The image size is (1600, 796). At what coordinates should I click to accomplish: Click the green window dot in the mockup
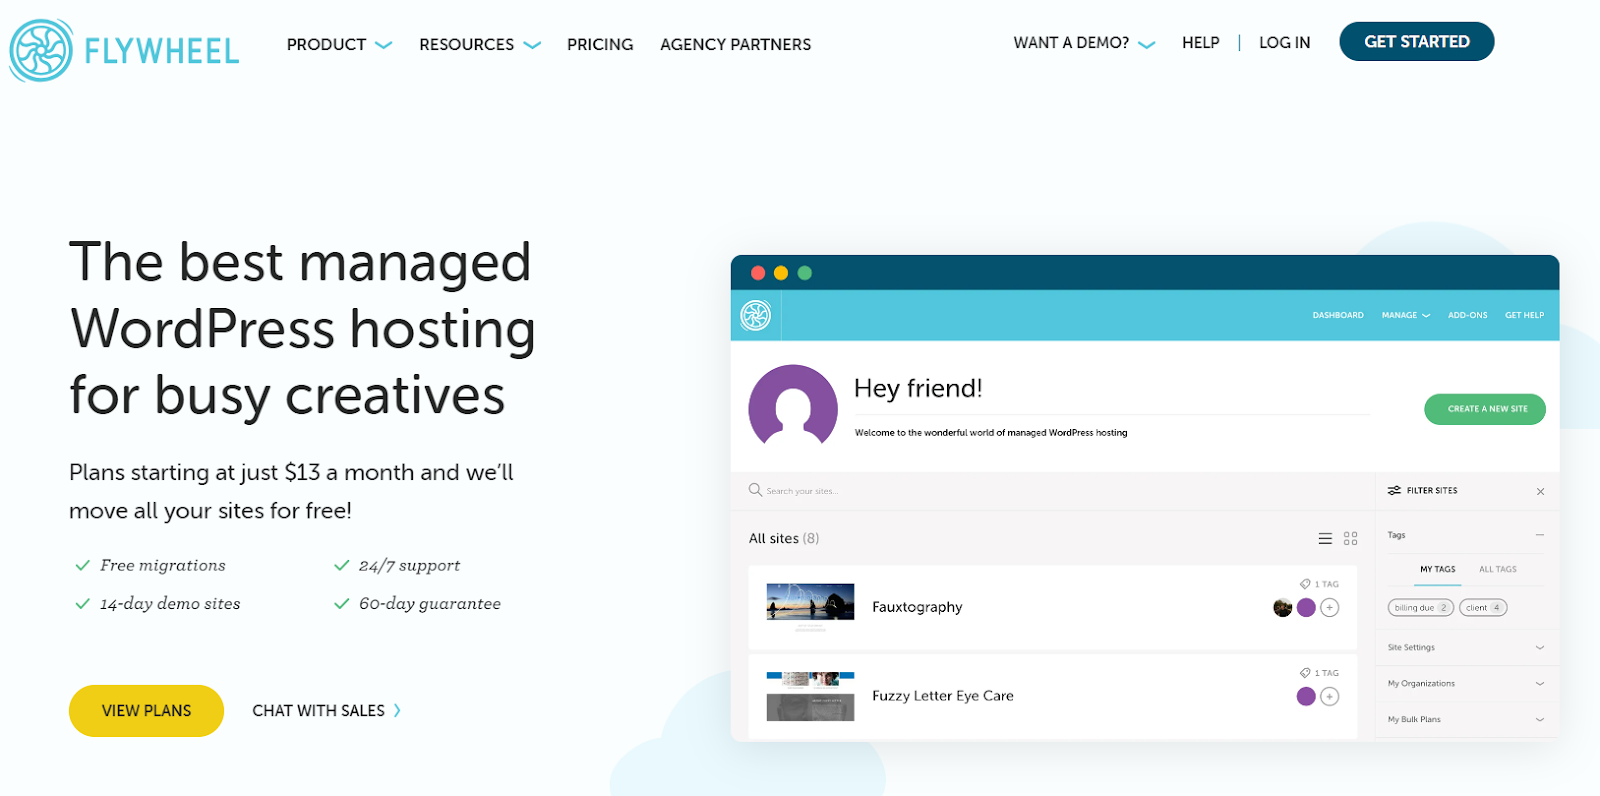[804, 273]
